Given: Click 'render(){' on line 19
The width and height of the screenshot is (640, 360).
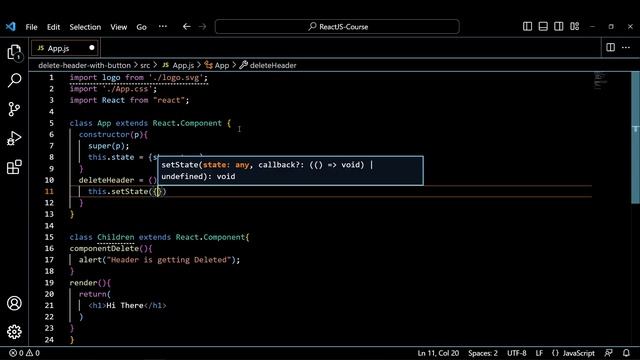Looking at the screenshot, I should pyautogui.click(x=90, y=282).
